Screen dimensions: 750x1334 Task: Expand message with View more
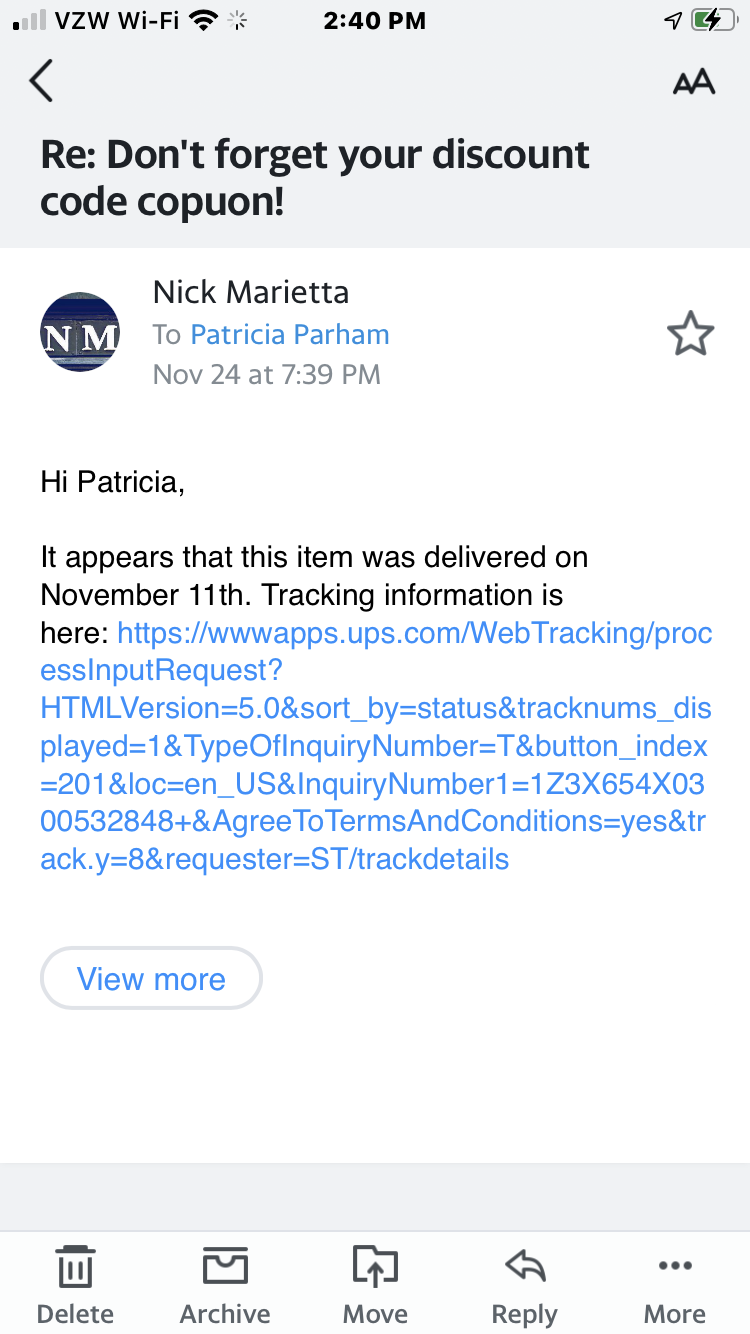point(151,978)
